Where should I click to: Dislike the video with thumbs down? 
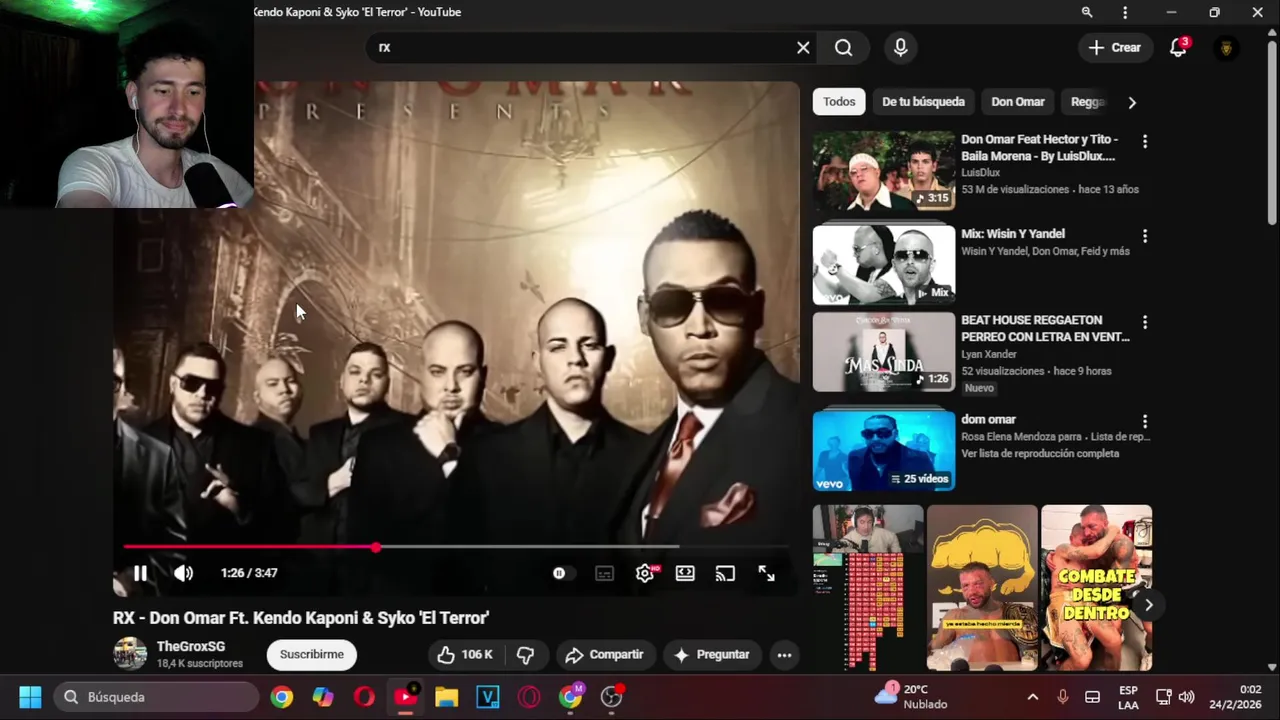(525, 654)
